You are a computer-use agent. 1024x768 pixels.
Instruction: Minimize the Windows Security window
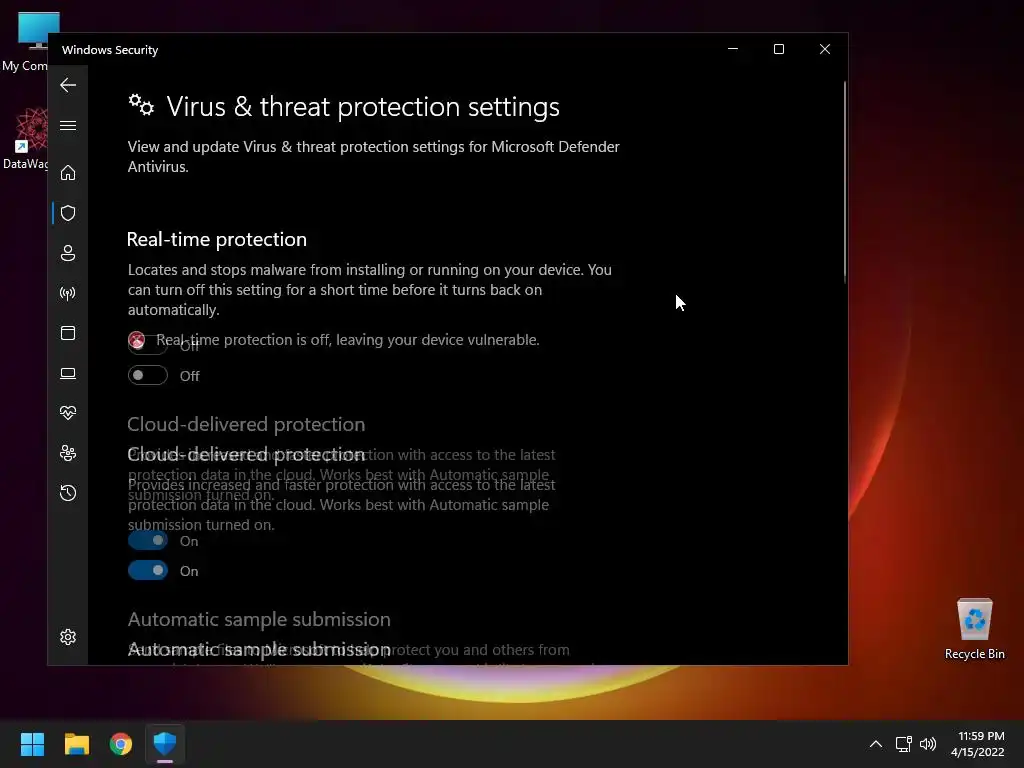click(x=733, y=49)
